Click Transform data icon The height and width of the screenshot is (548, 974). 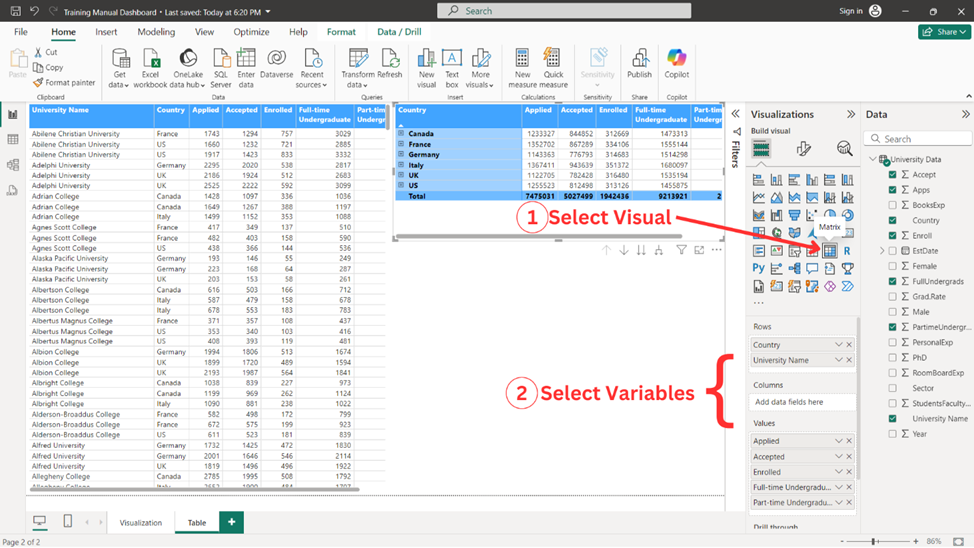(x=358, y=58)
